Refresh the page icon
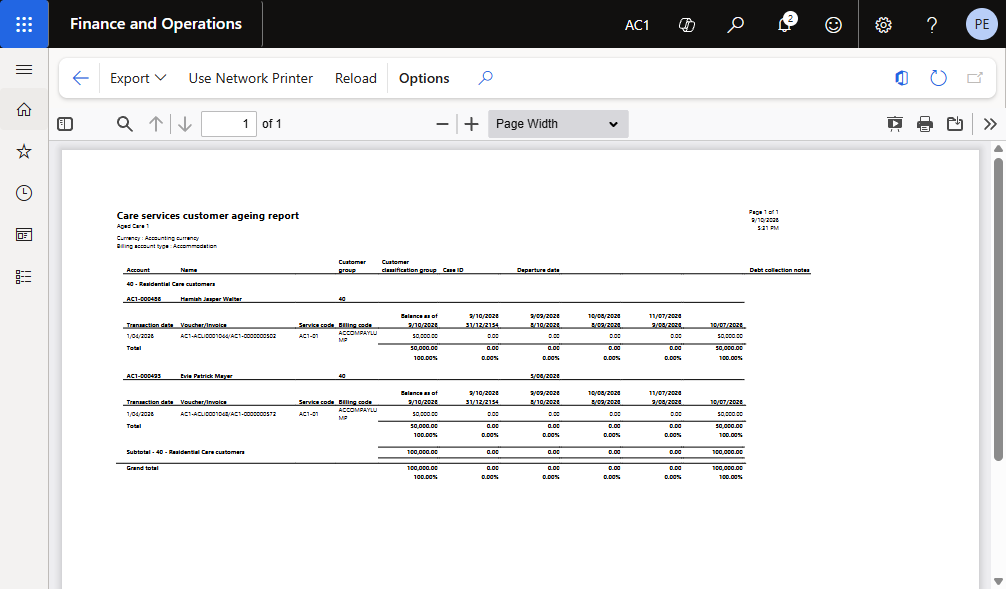The image size is (1006, 589). pyautogui.click(x=938, y=78)
